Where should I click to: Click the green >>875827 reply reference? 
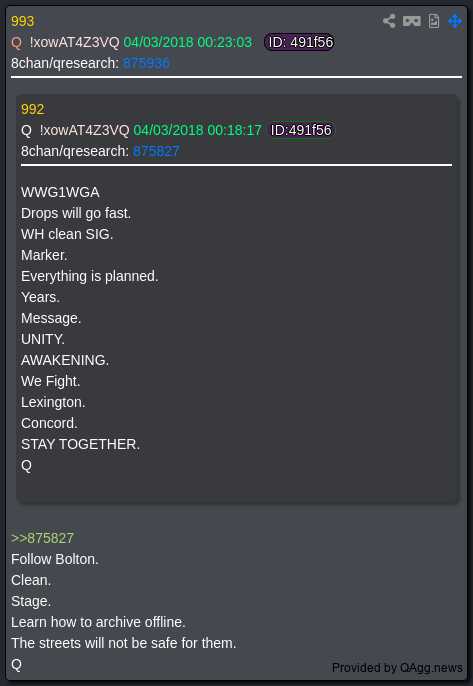coord(42,538)
